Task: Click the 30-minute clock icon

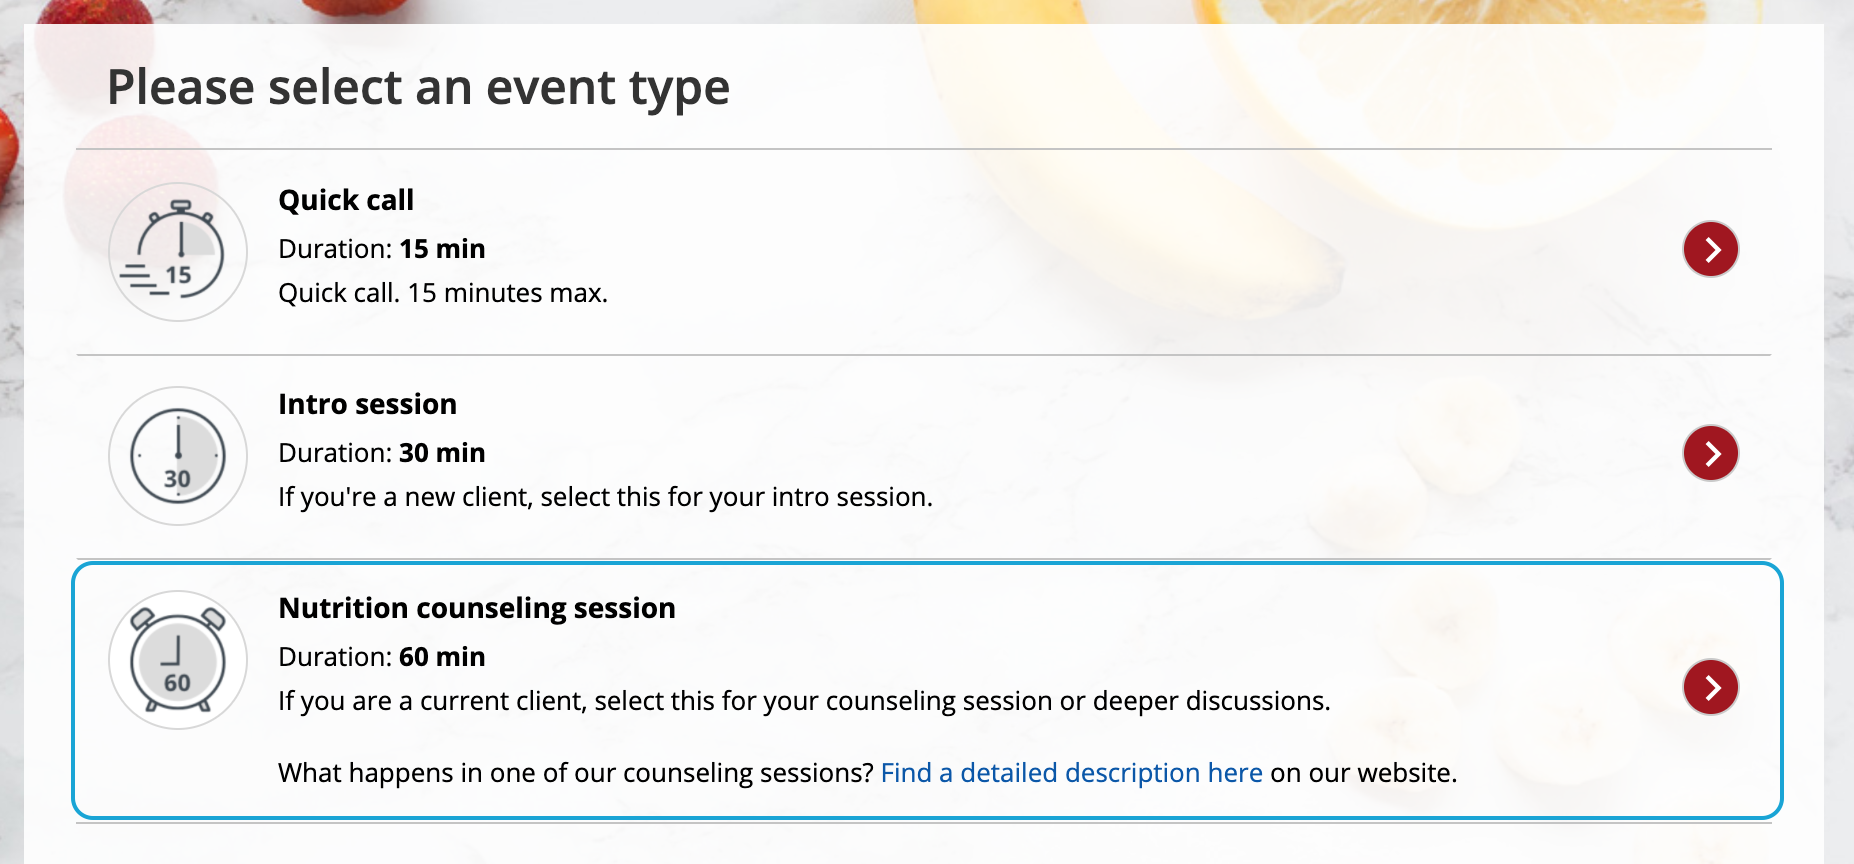Action: [178, 456]
